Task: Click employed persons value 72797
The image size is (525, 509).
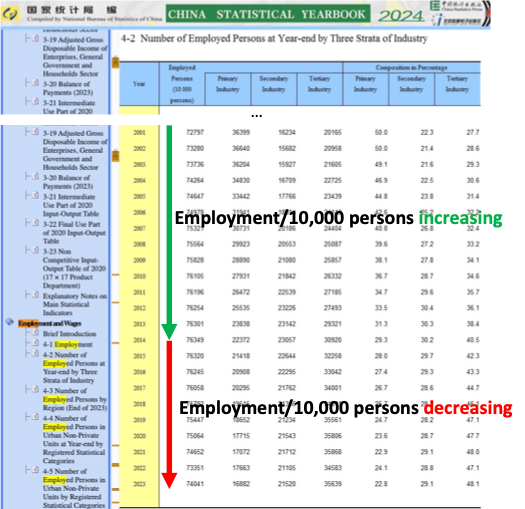Action: pos(195,133)
